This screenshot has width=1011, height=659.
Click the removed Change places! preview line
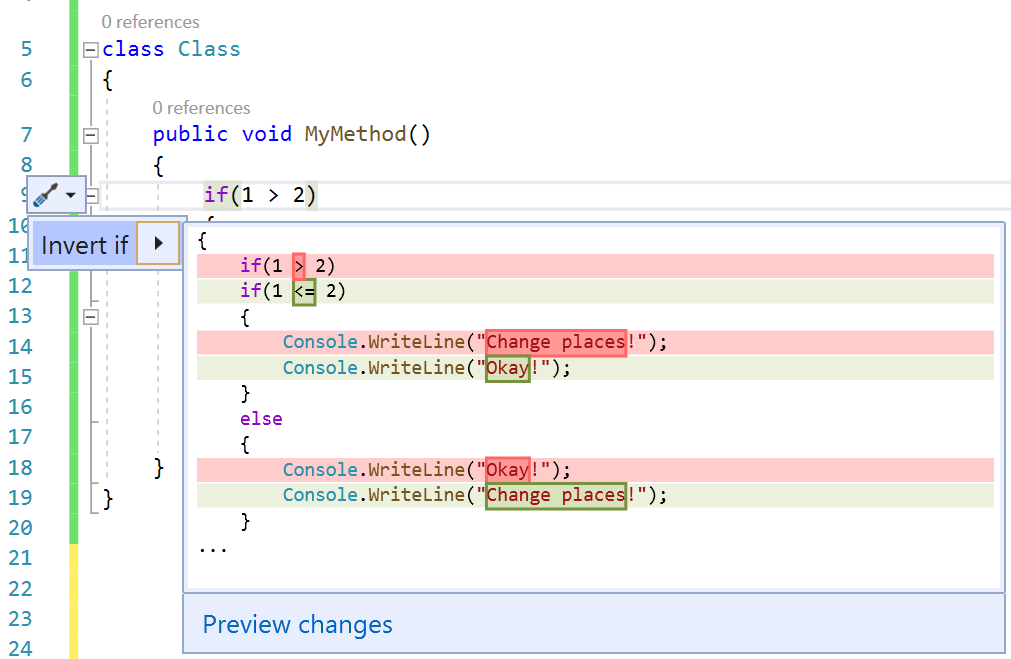click(x=595, y=342)
